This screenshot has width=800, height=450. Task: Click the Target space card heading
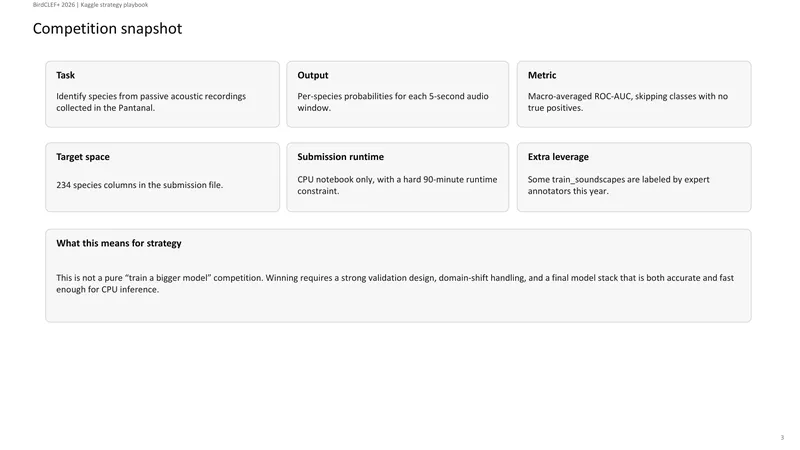(x=83, y=157)
